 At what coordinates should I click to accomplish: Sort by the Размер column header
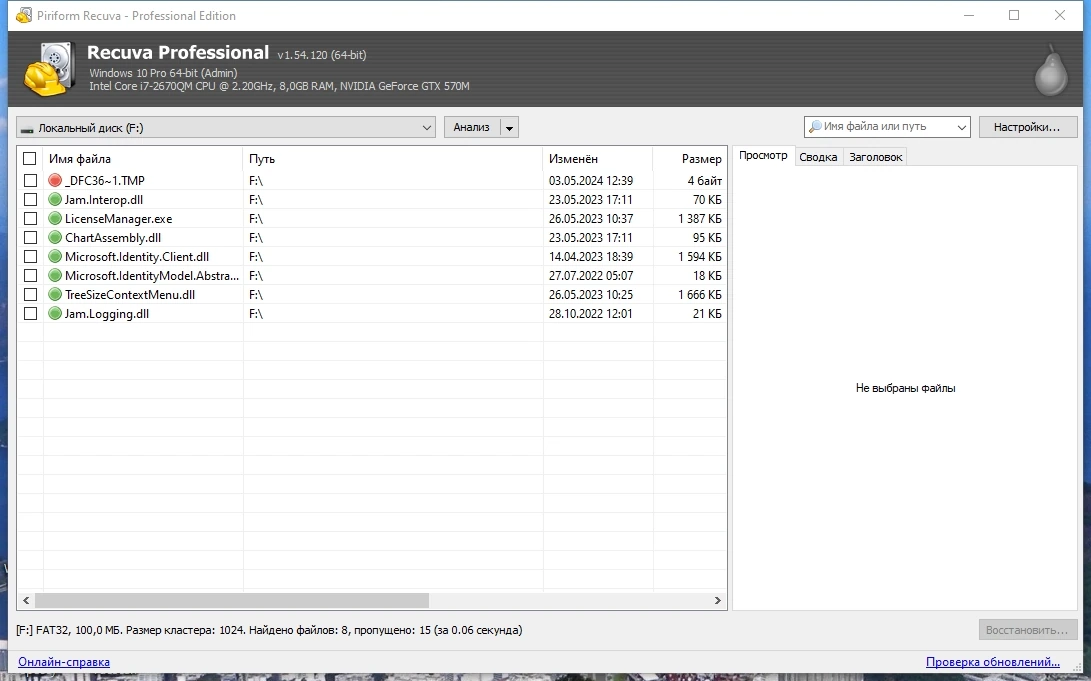[690, 159]
